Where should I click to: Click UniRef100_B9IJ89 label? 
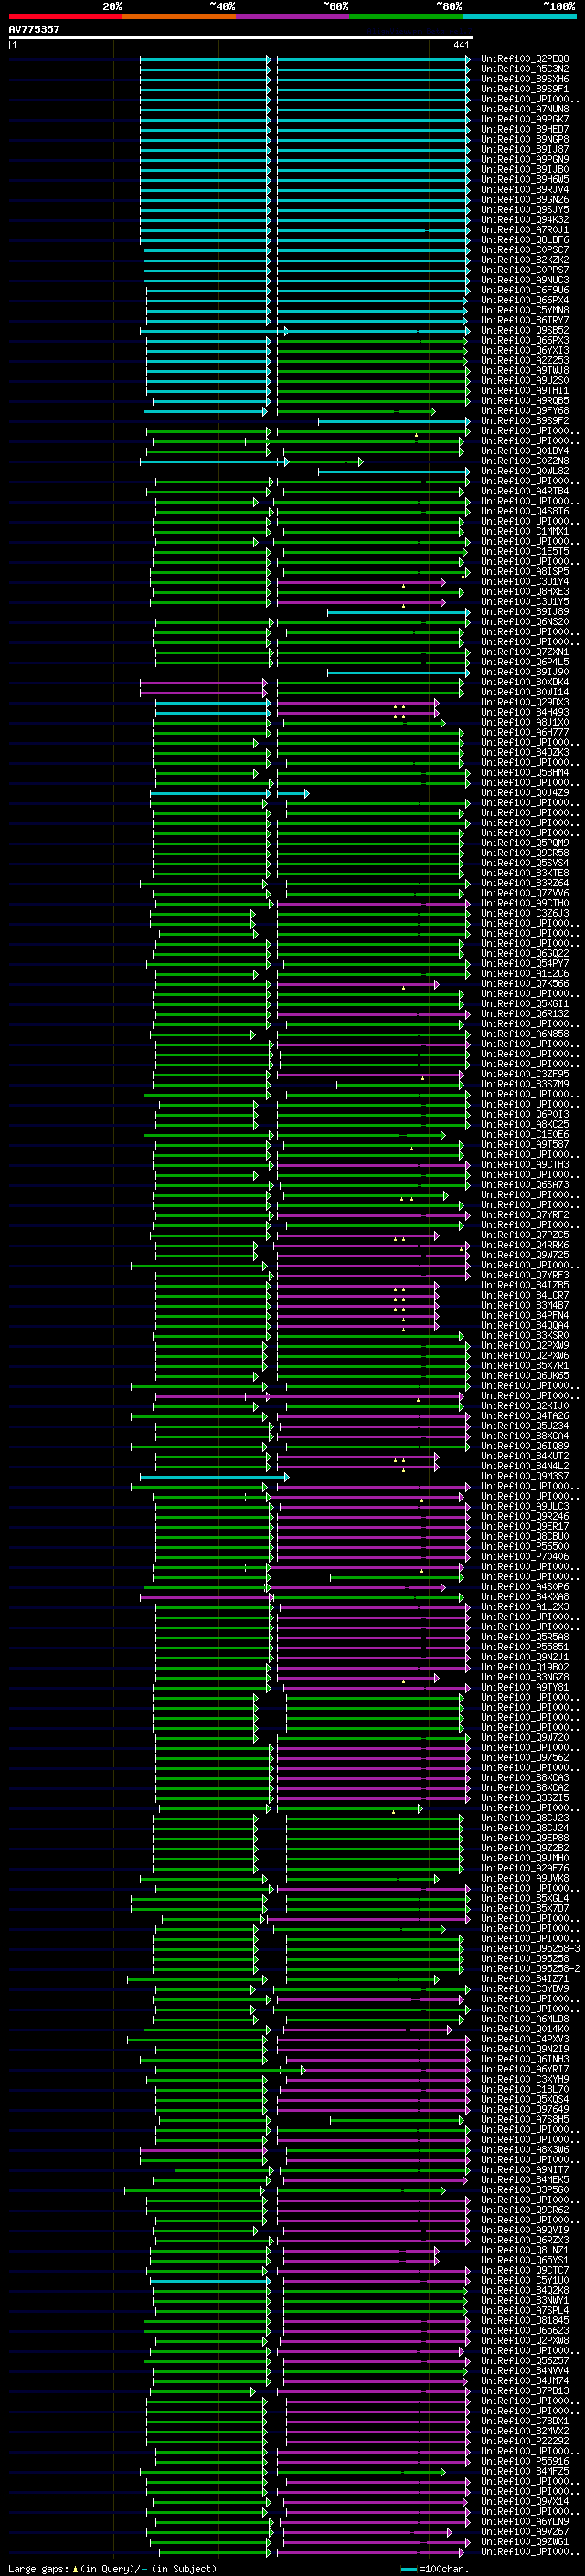pyautogui.click(x=524, y=611)
